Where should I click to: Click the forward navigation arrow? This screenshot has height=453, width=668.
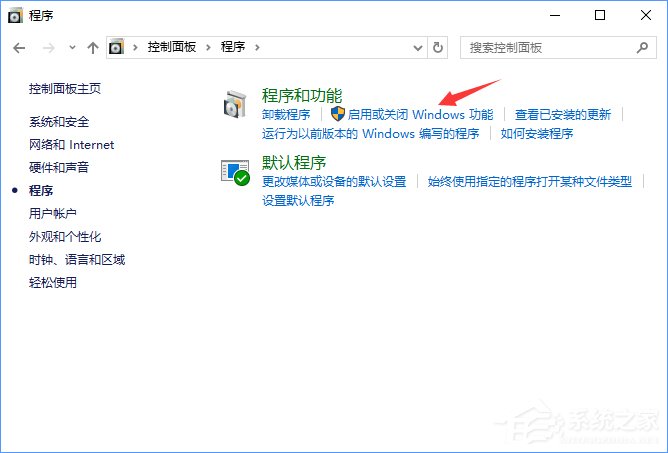tap(49, 48)
